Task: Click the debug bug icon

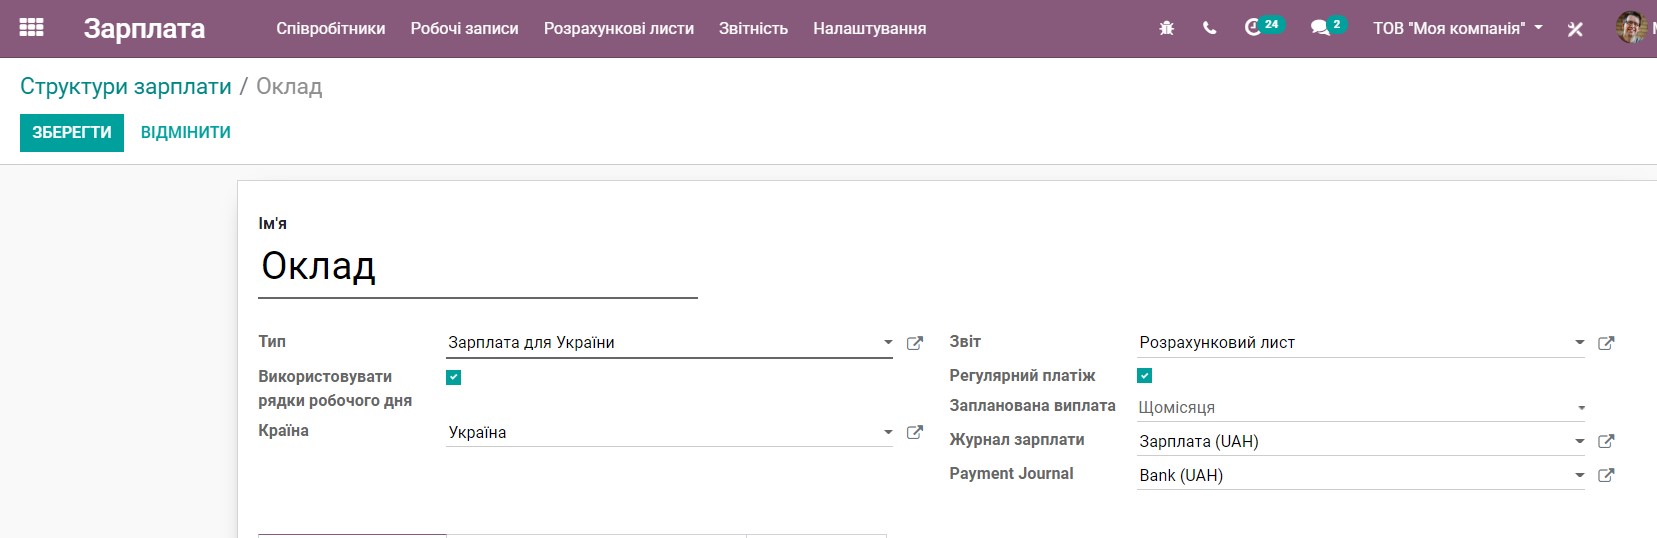Action: (1166, 28)
